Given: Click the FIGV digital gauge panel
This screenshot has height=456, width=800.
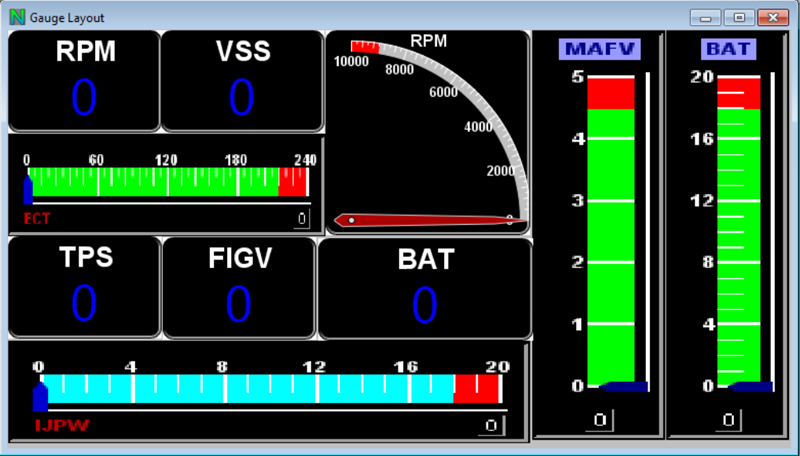Looking at the screenshot, I should [238, 289].
